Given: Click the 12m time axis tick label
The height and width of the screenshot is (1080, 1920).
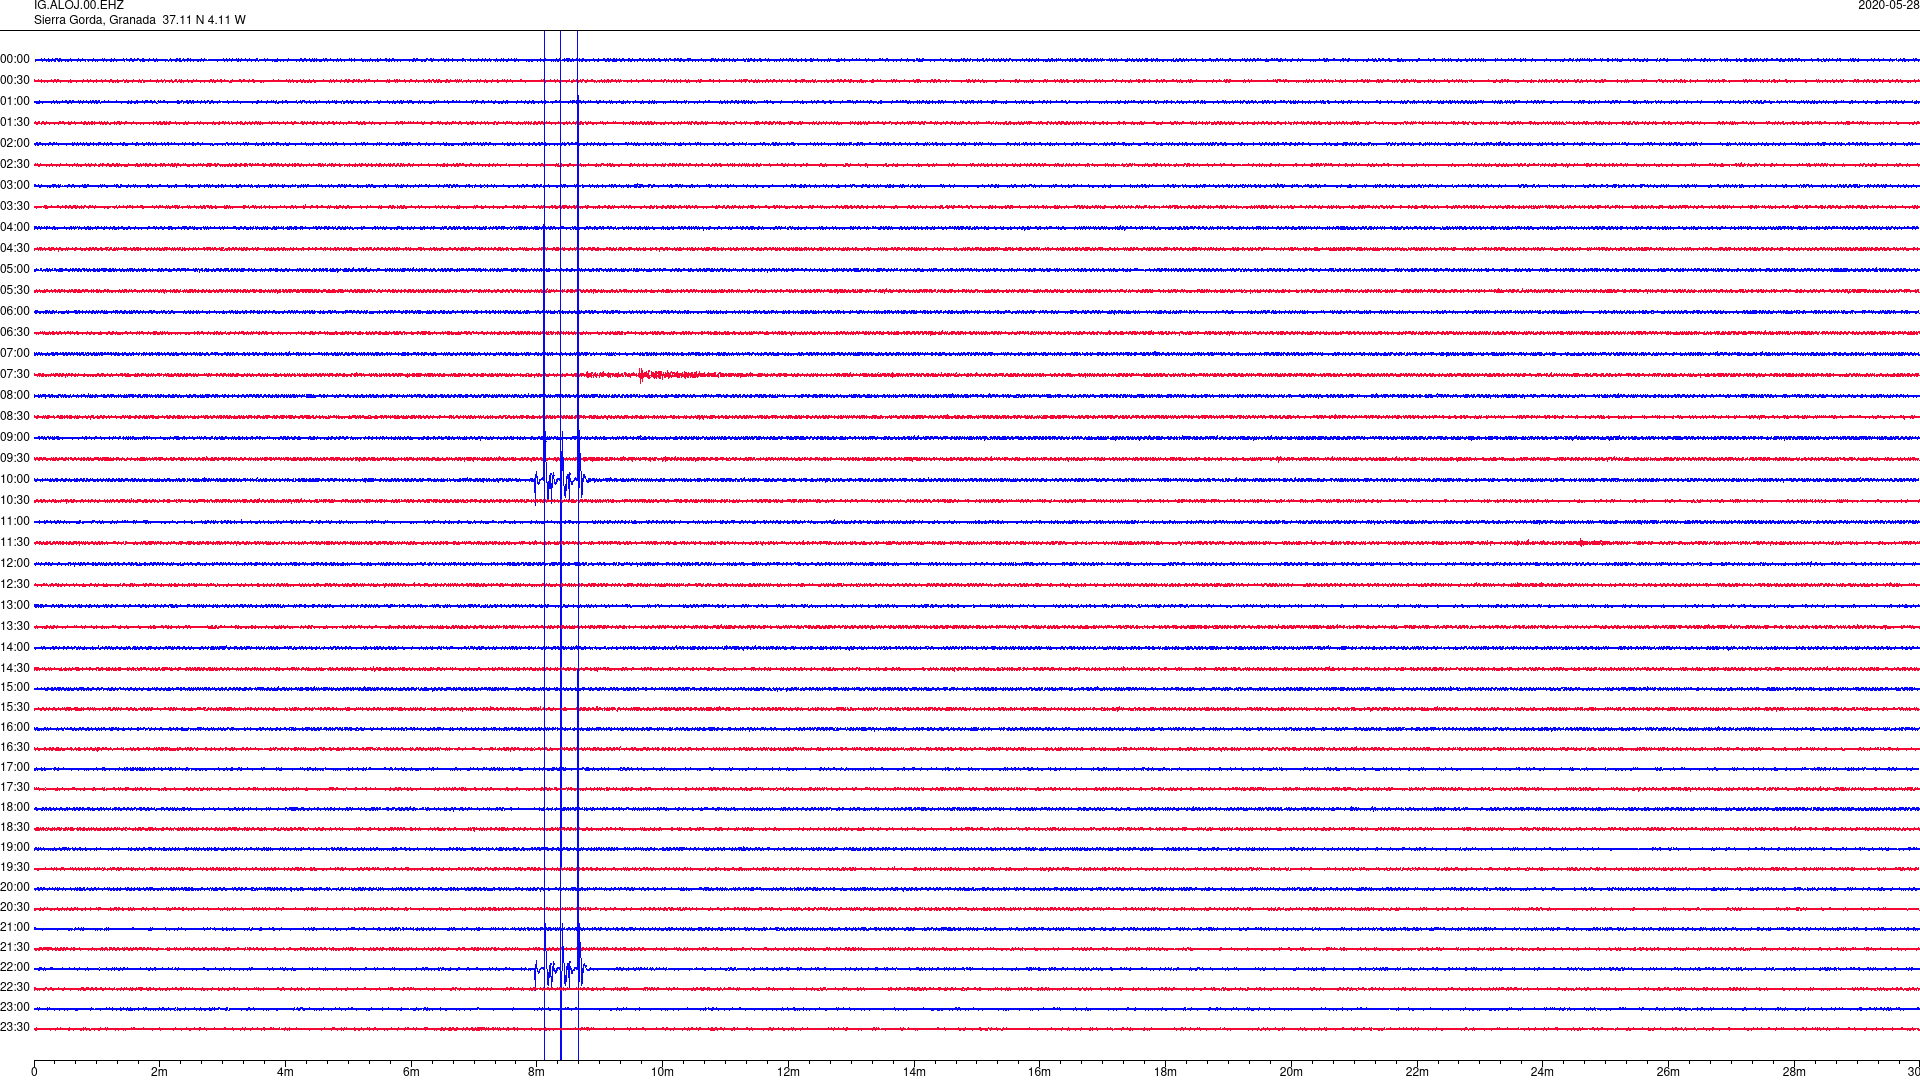Looking at the screenshot, I should point(788,1072).
